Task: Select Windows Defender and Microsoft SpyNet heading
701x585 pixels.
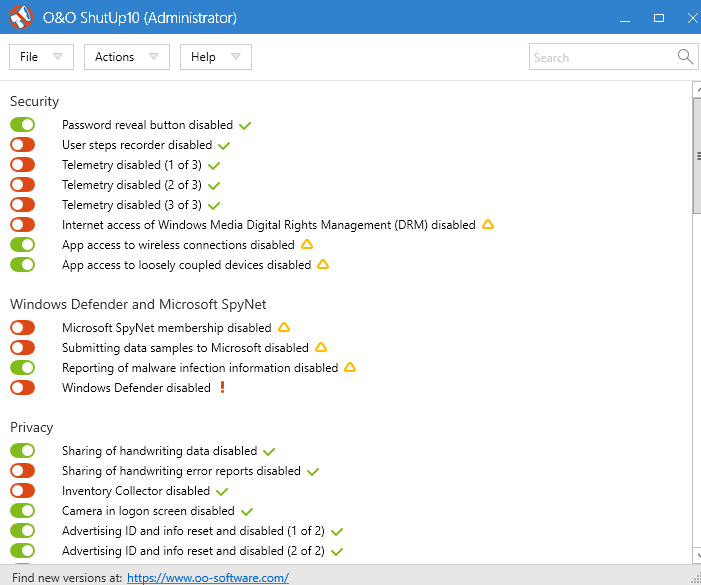Action: [x=138, y=304]
